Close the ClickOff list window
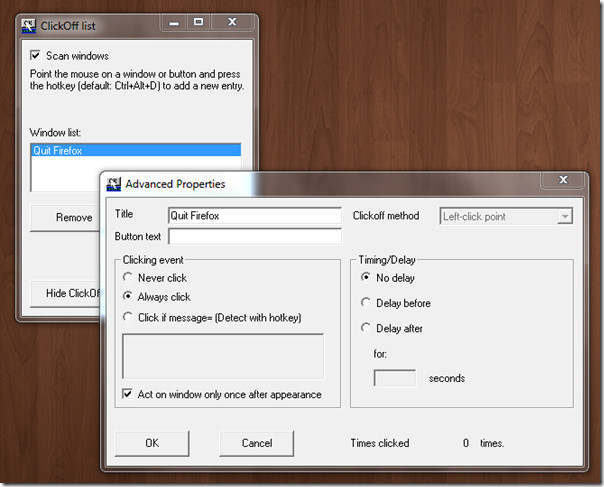Image resolution: width=604 pixels, height=487 pixels. [232, 22]
